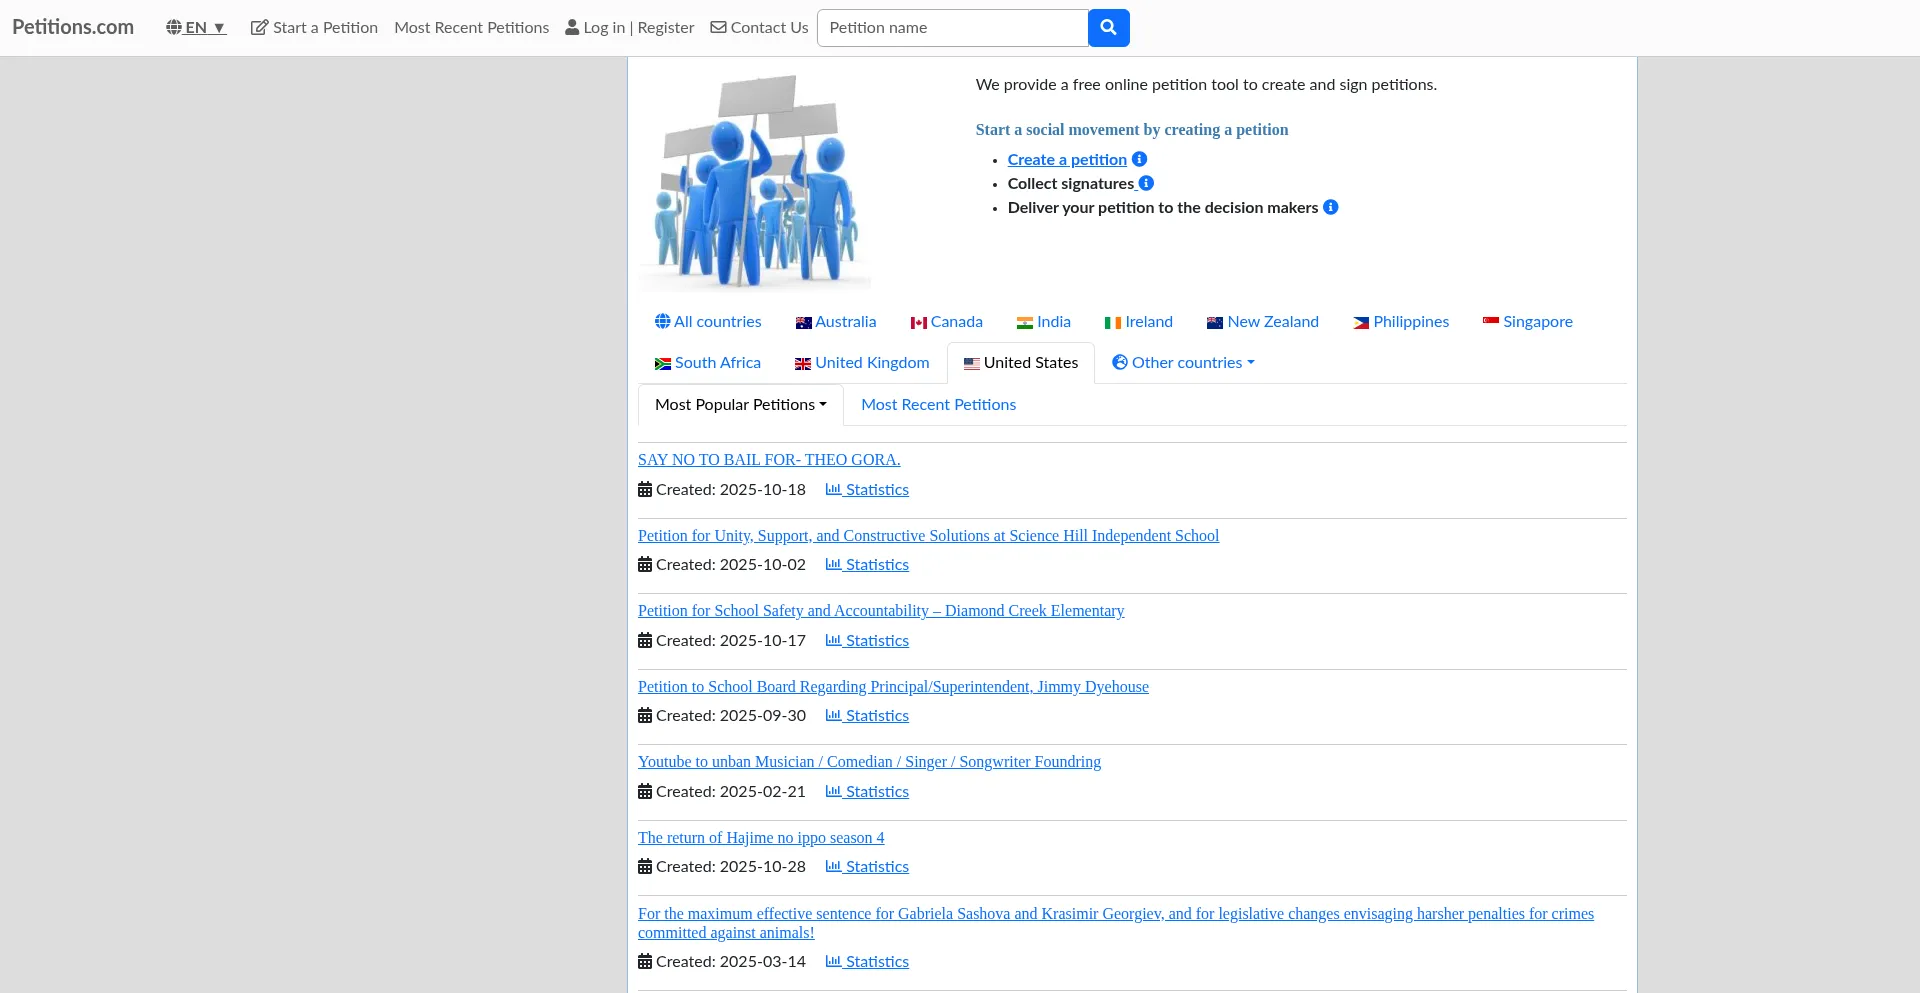This screenshot has height=993, width=1920.
Task: Select the United Kingdom country tab
Action: (862, 363)
